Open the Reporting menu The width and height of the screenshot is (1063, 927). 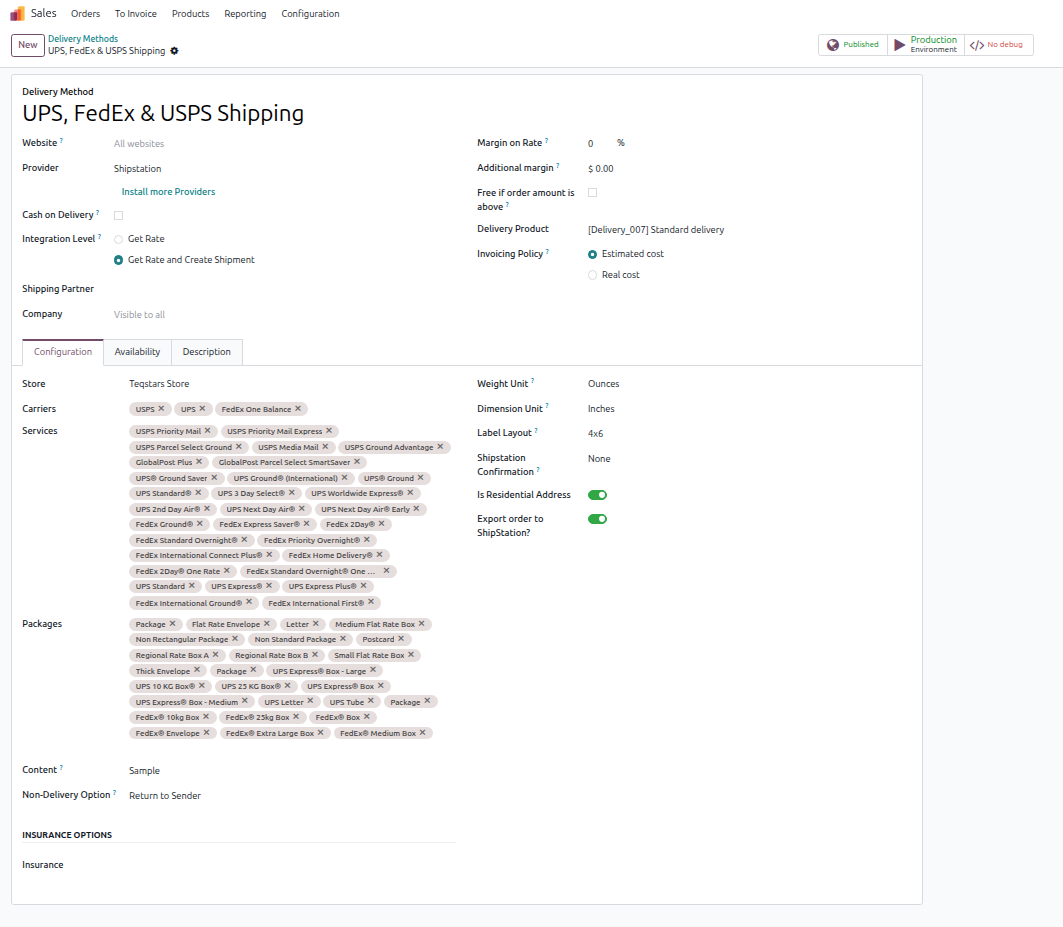[245, 14]
